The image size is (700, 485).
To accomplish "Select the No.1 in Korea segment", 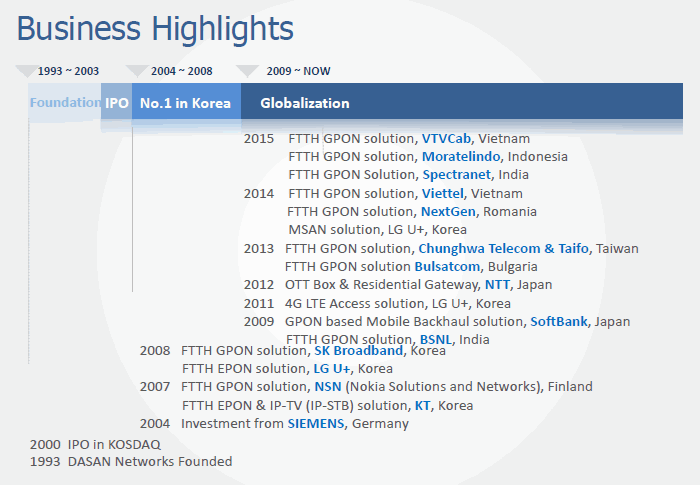I will (186, 102).
